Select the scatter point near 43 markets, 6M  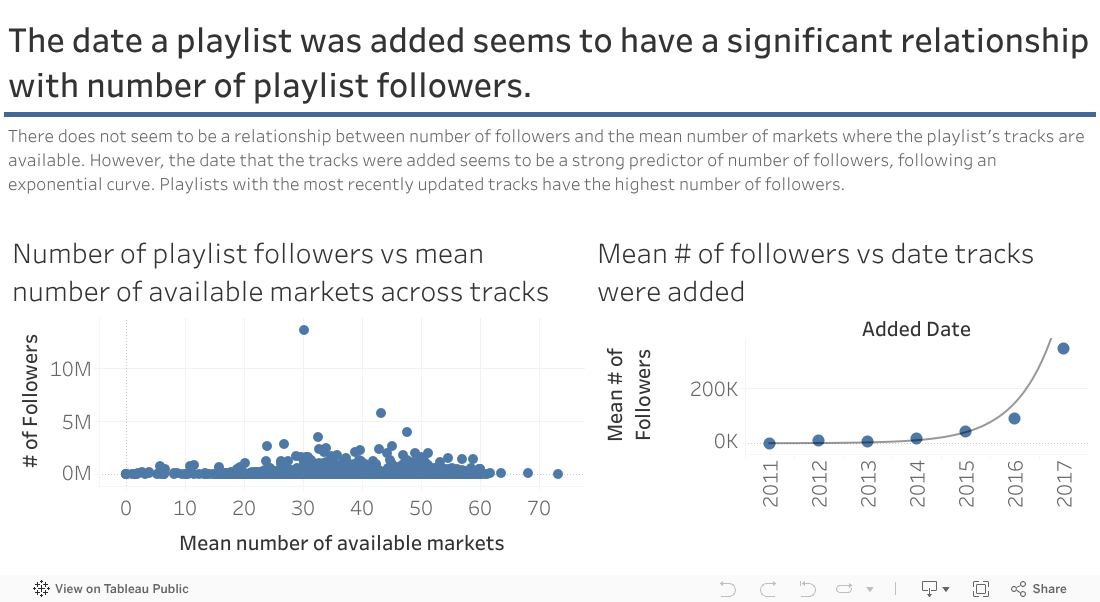click(x=381, y=412)
